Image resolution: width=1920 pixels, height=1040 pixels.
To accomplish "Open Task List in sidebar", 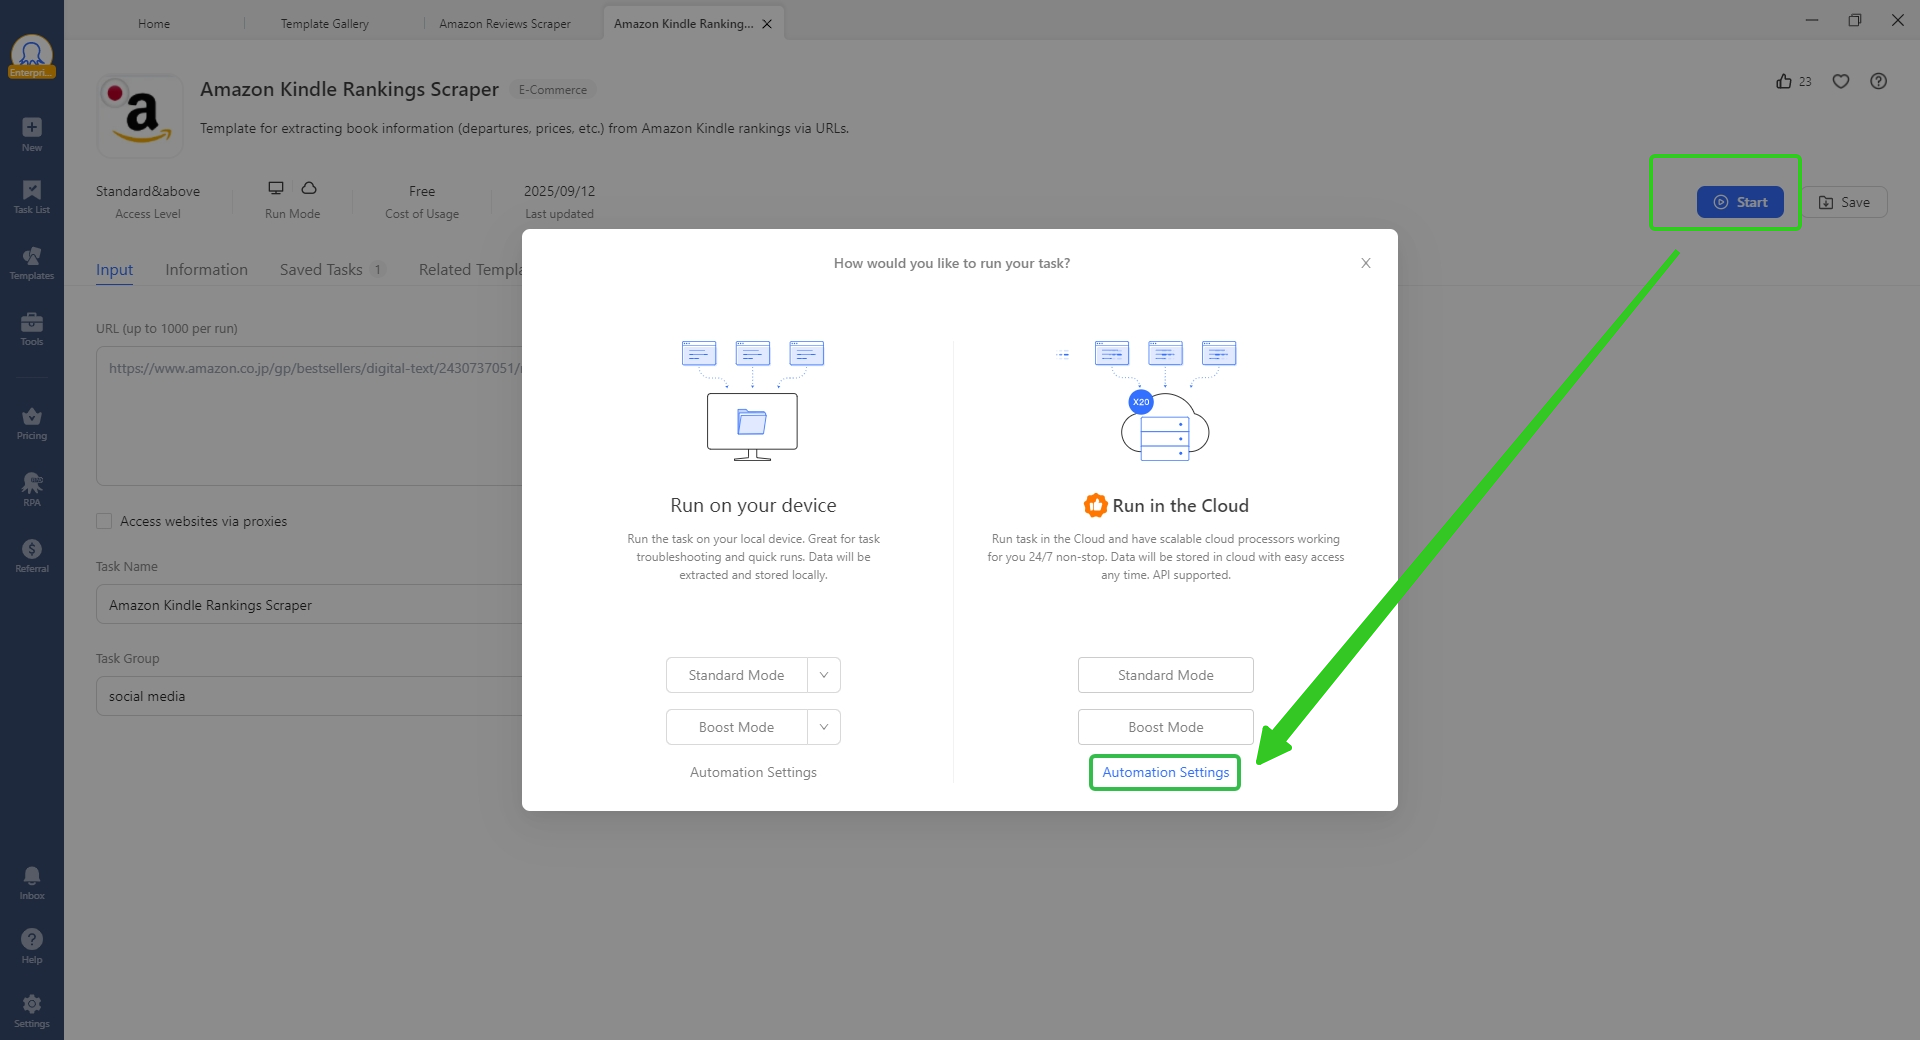I will coord(32,196).
